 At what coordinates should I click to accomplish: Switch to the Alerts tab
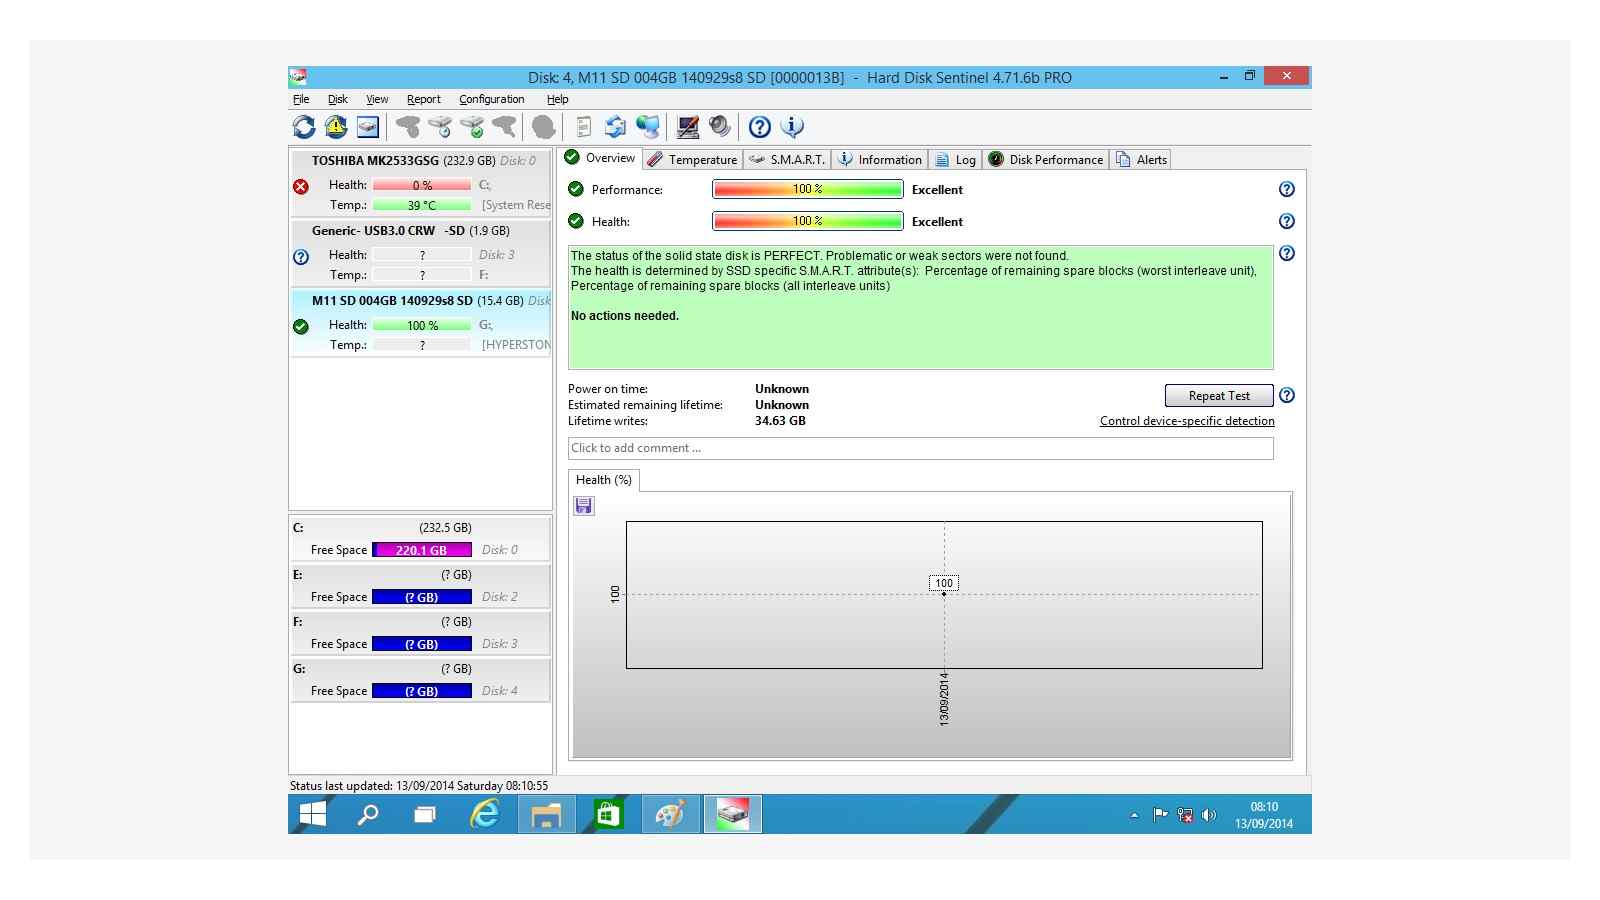tap(1141, 159)
